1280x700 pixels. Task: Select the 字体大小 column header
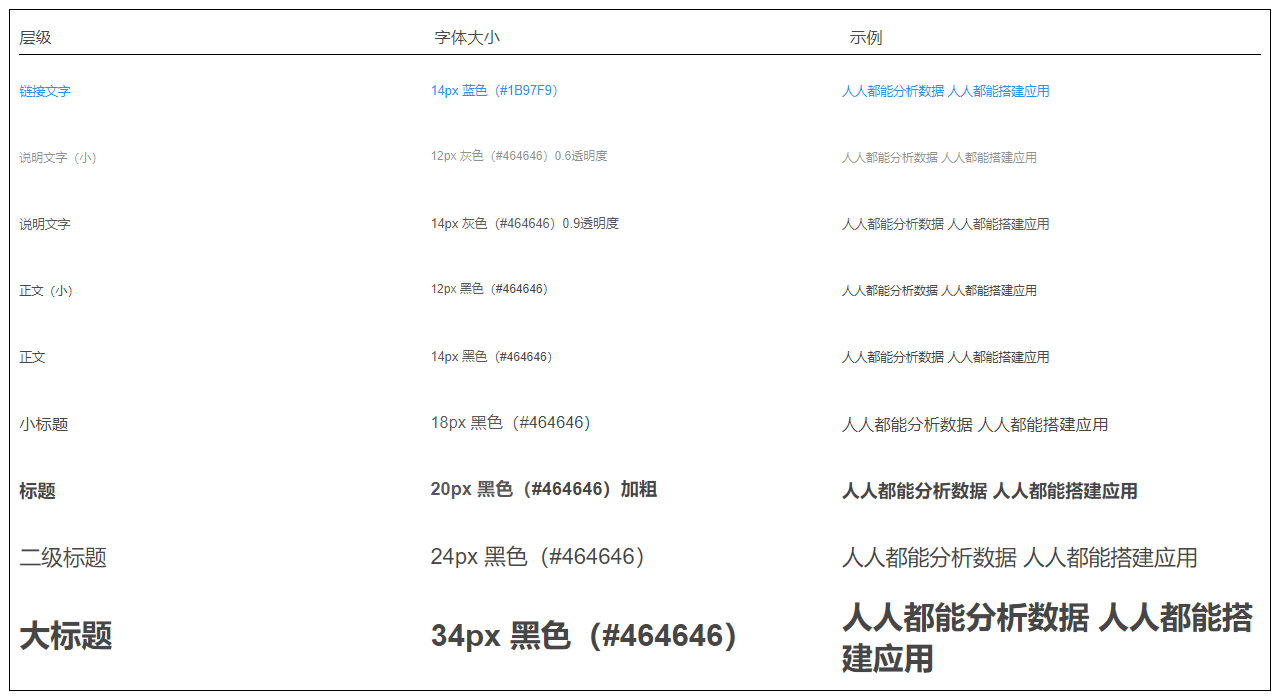tap(466, 38)
